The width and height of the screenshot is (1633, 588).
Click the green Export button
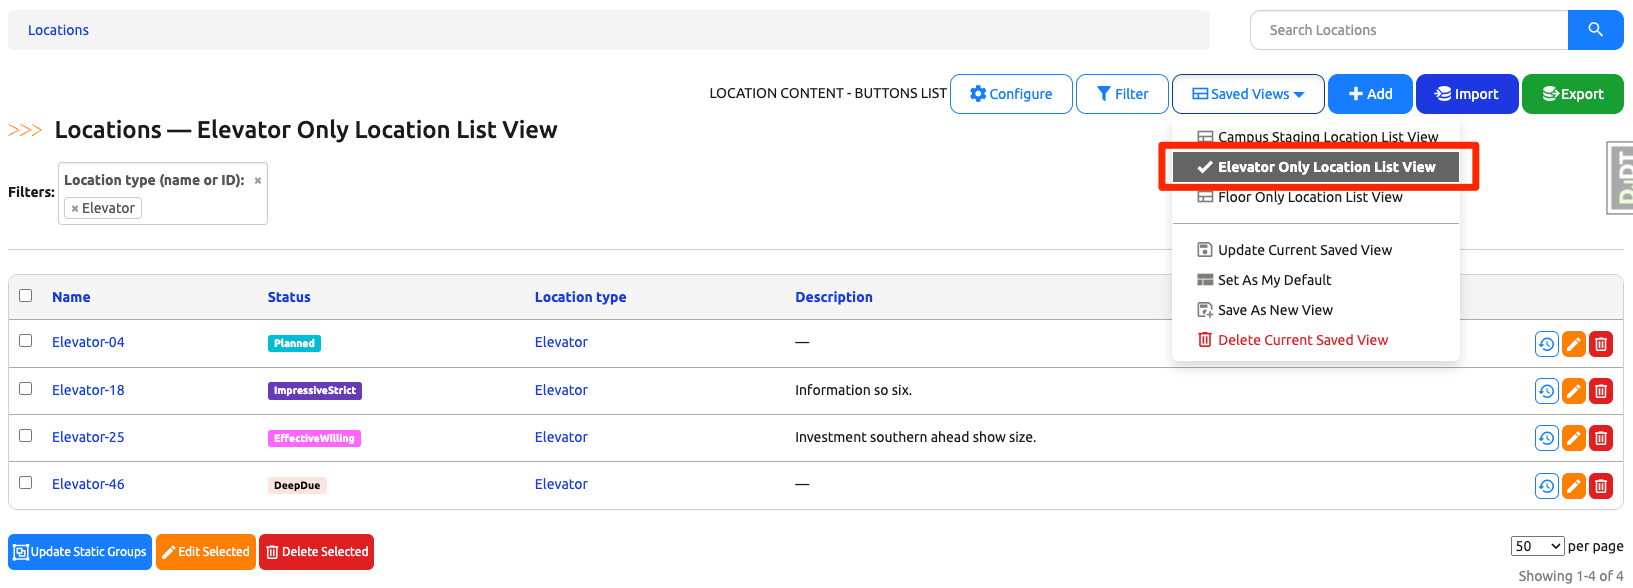(x=1572, y=94)
